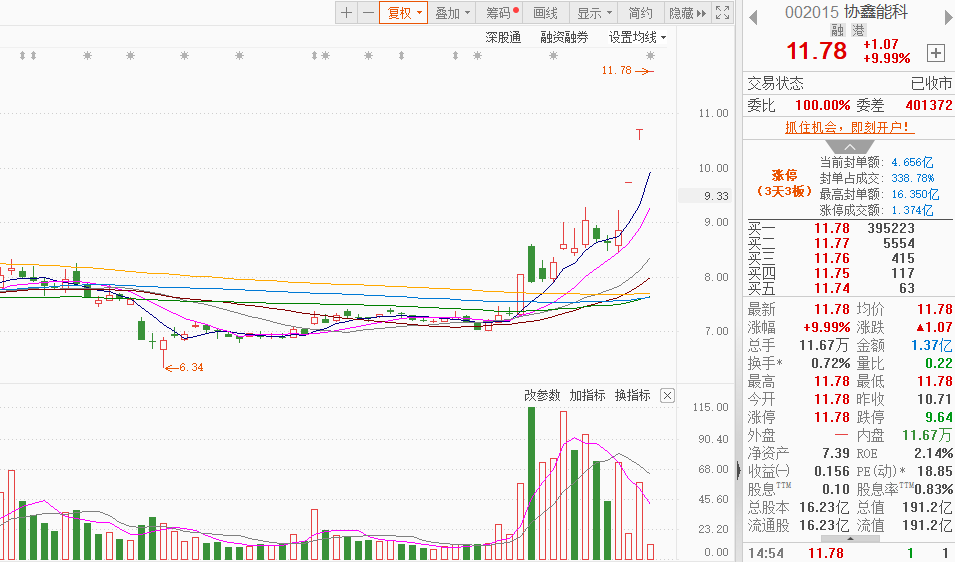The image size is (955, 562).
Task: Click the 换手 0.72% value
Action: 831,364
